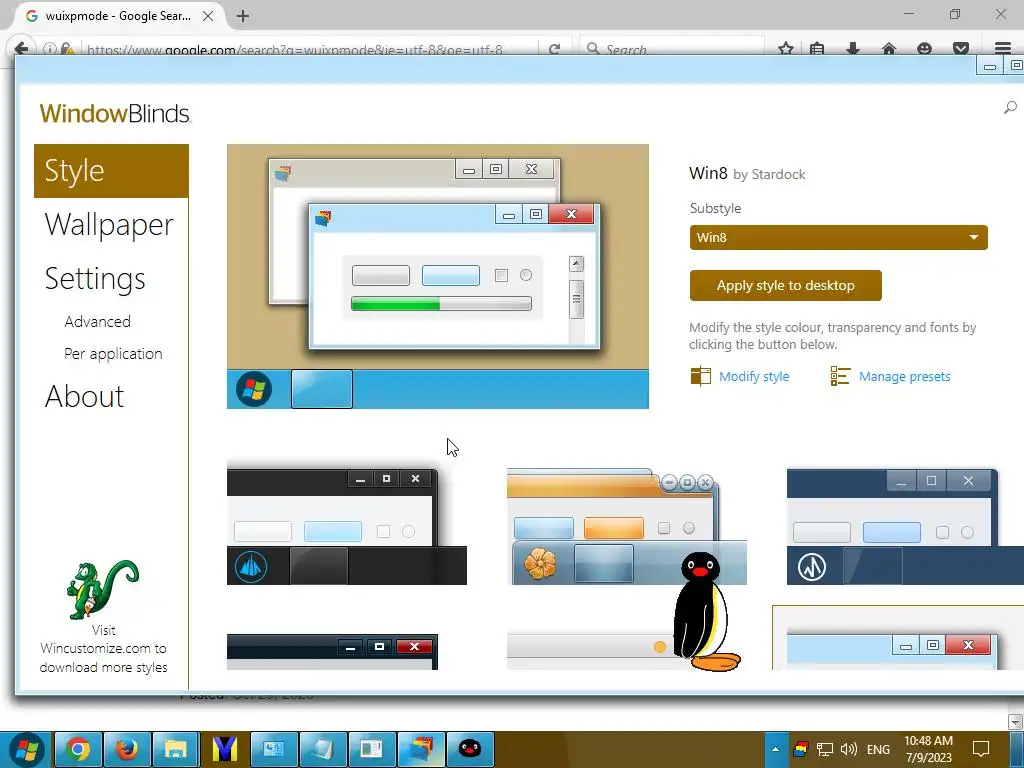This screenshot has height=768, width=1024.
Task: Click the Firefox smiley face icon
Action: pos(924,49)
